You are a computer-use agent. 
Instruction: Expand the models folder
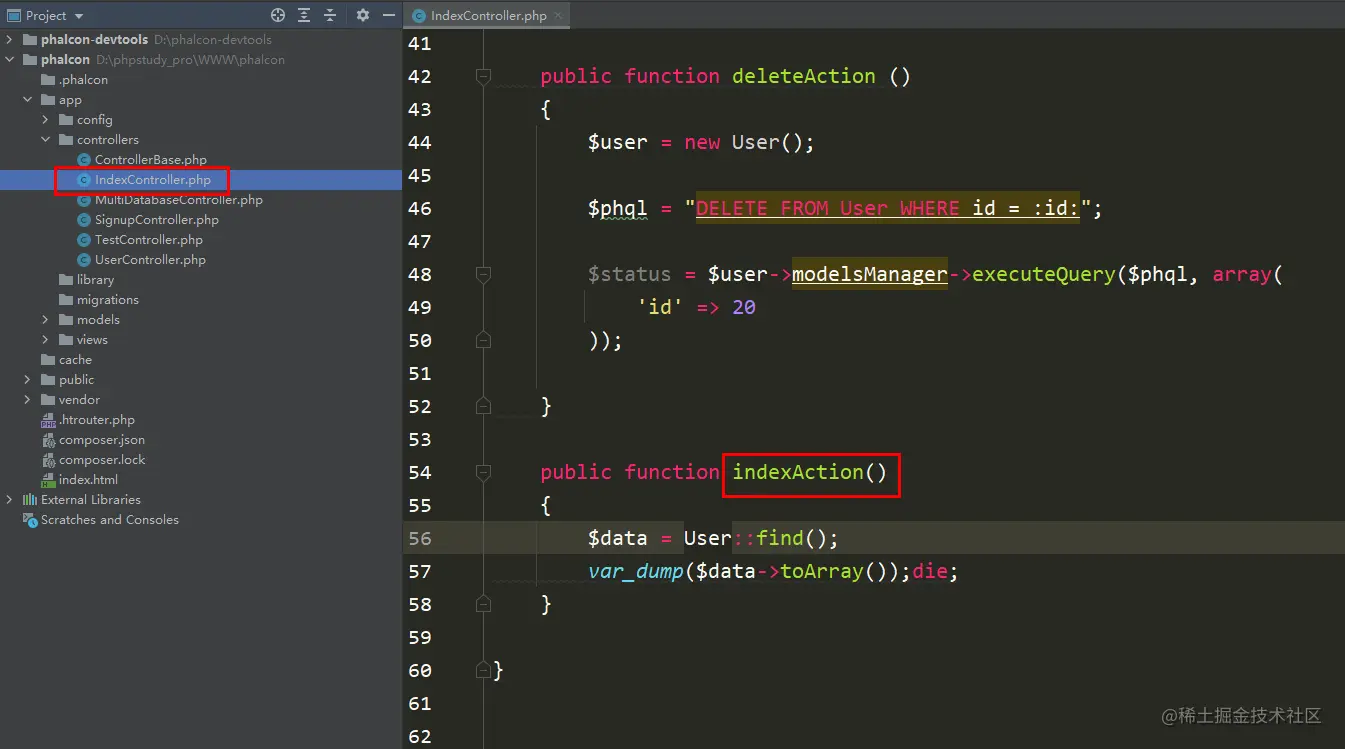[x=46, y=320]
